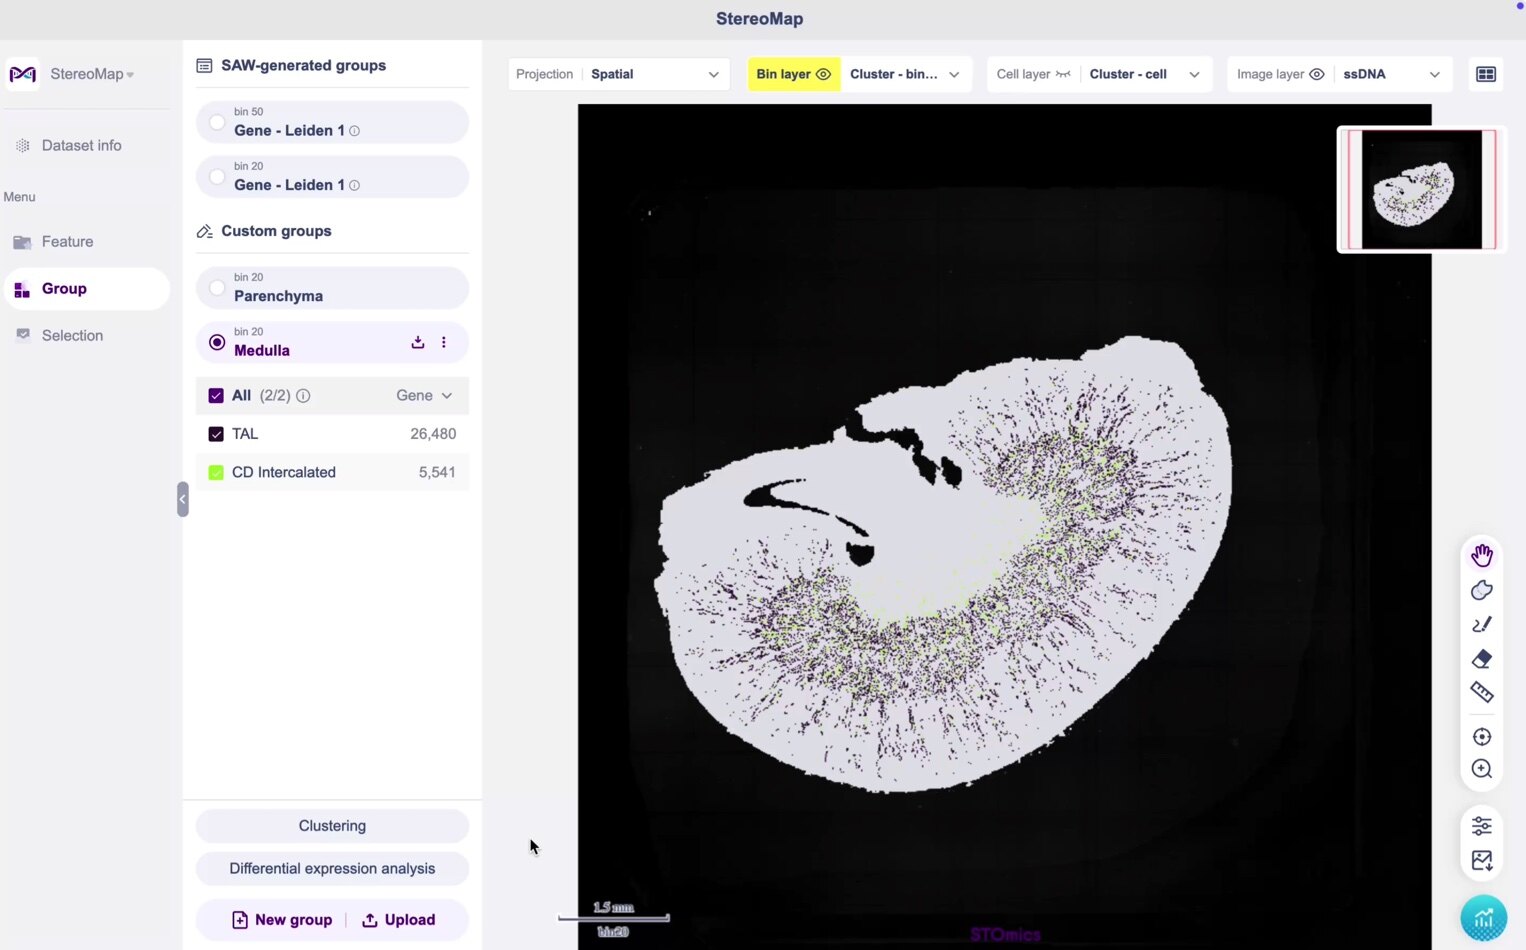Open the StereoMap title dropdown arrow
The image size is (1526, 950).
tap(130, 75)
